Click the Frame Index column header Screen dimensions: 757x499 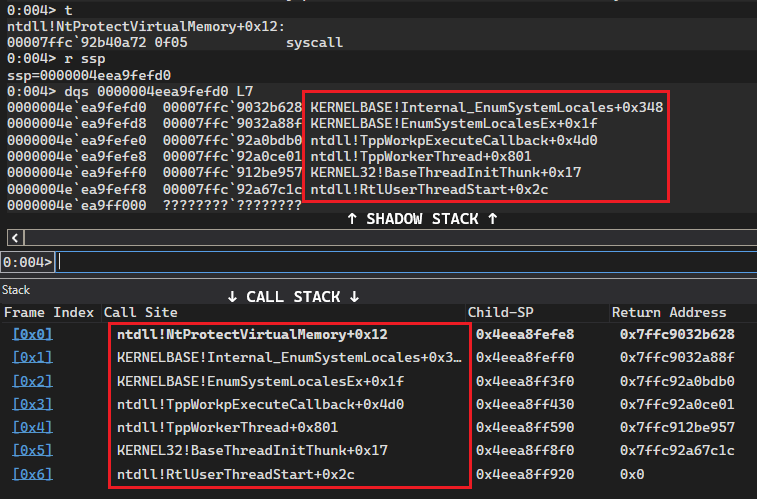49,312
